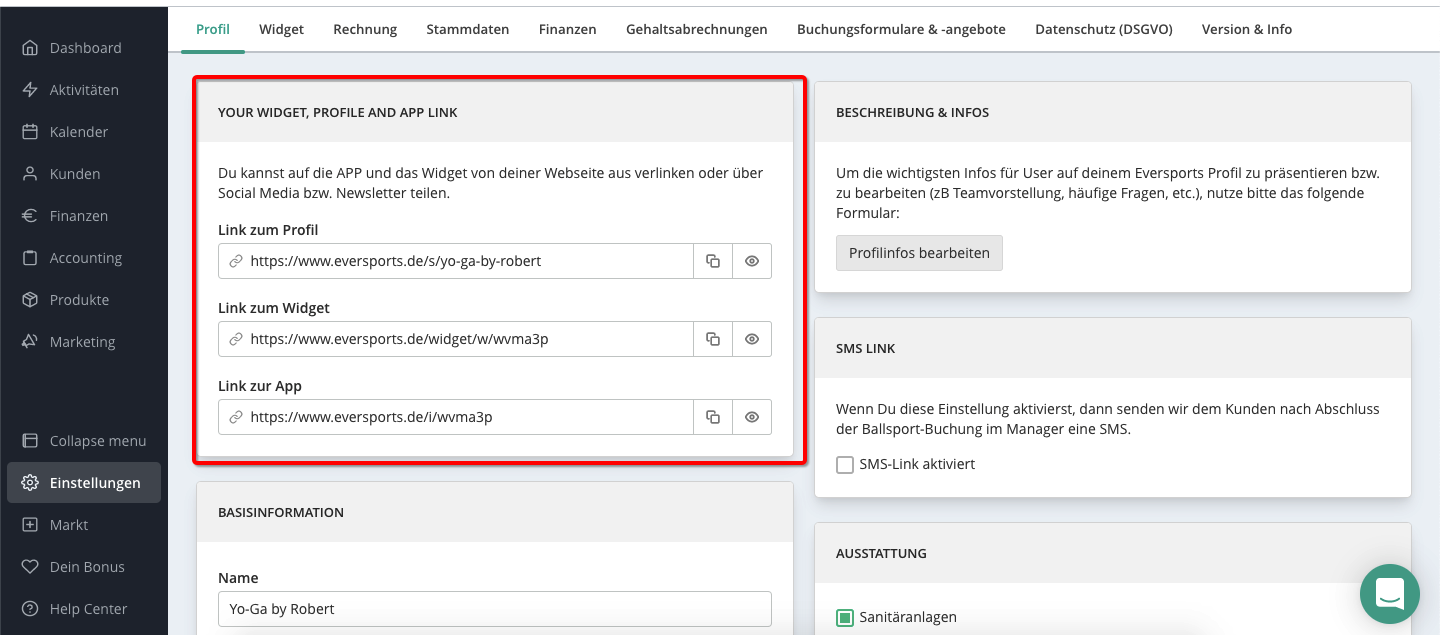Uncheck the Sanitäranlagen checkbox
The width and height of the screenshot is (1440, 635).
pos(845,617)
